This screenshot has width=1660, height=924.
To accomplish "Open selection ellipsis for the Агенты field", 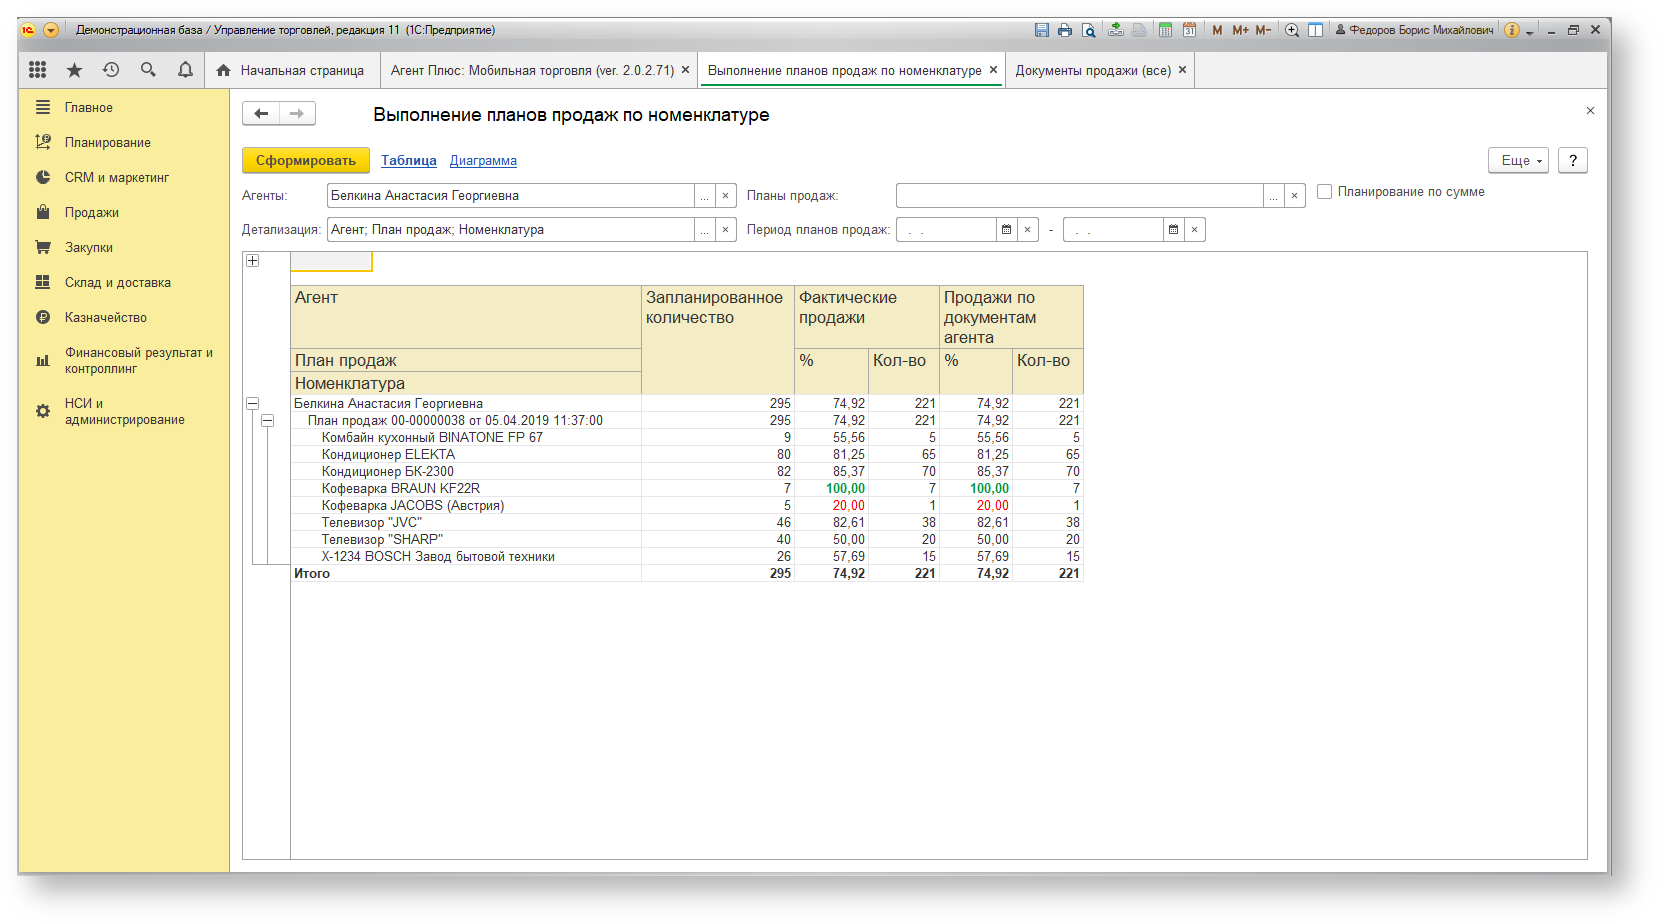I will (x=704, y=196).
